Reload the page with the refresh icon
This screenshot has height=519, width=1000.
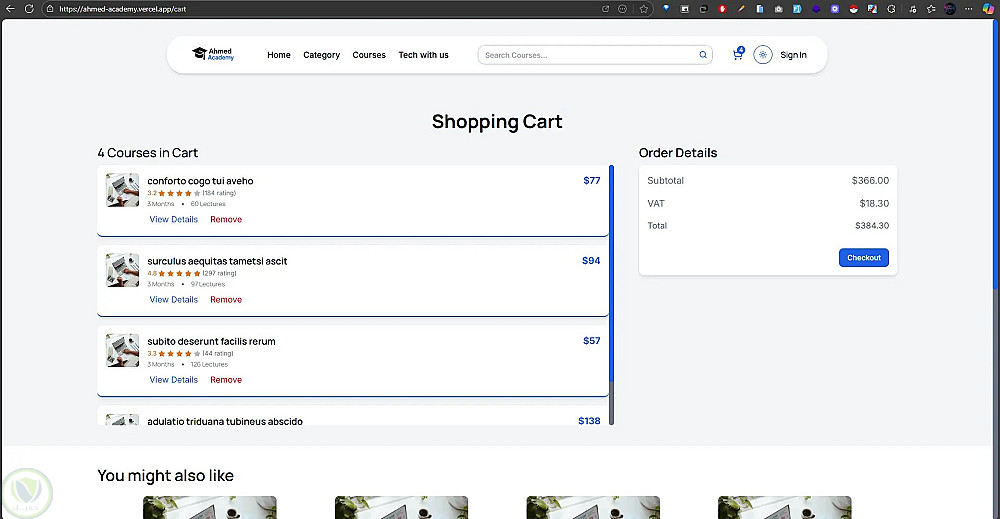29,8
